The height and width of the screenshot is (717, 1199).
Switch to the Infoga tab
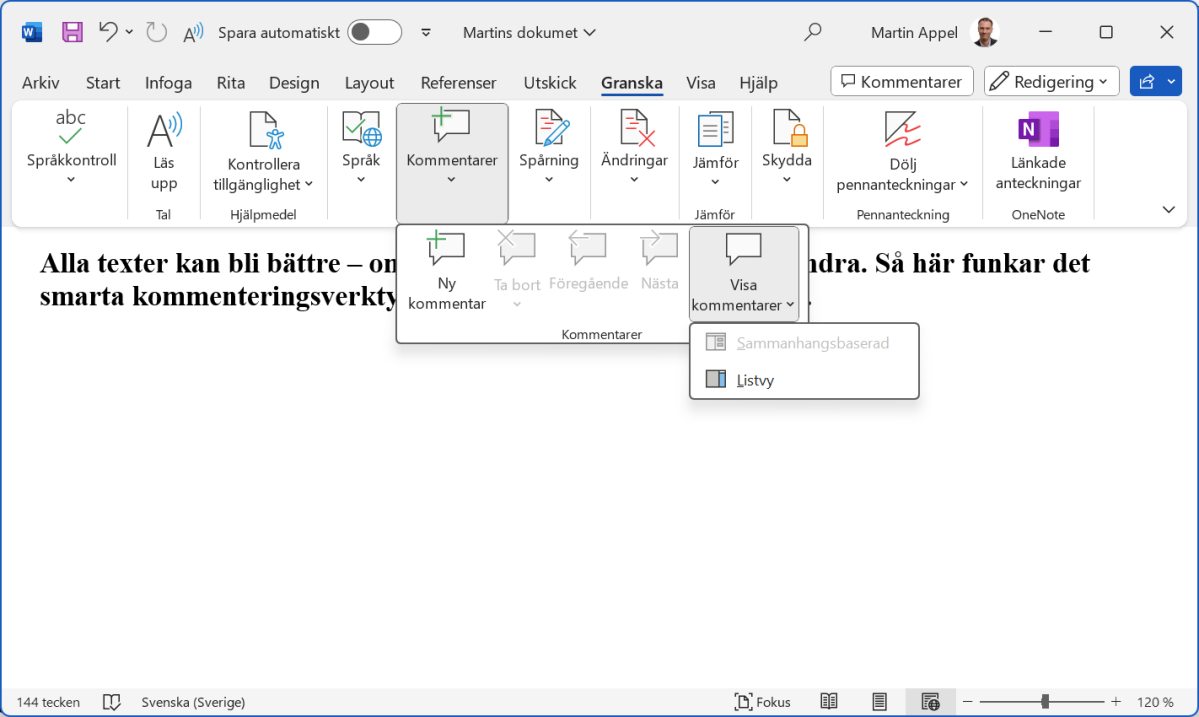click(x=168, y=83)
